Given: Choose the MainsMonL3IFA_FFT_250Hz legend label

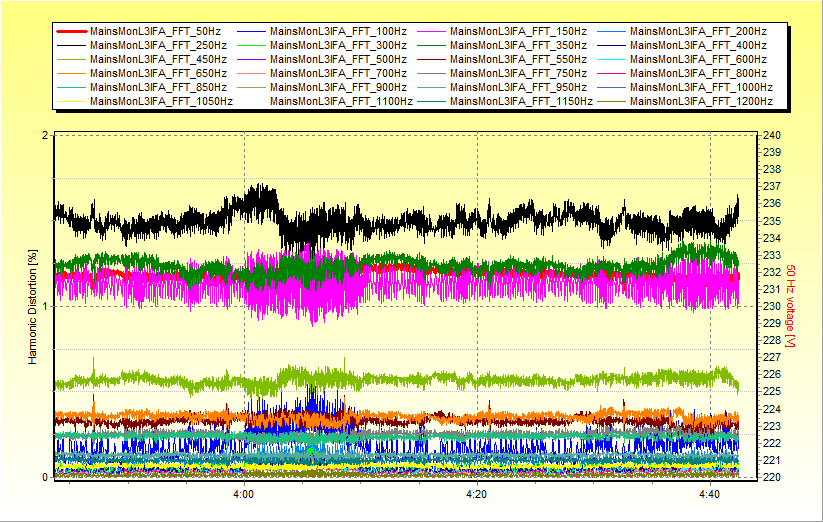Looking at the screenshot, I should point(157,46).
